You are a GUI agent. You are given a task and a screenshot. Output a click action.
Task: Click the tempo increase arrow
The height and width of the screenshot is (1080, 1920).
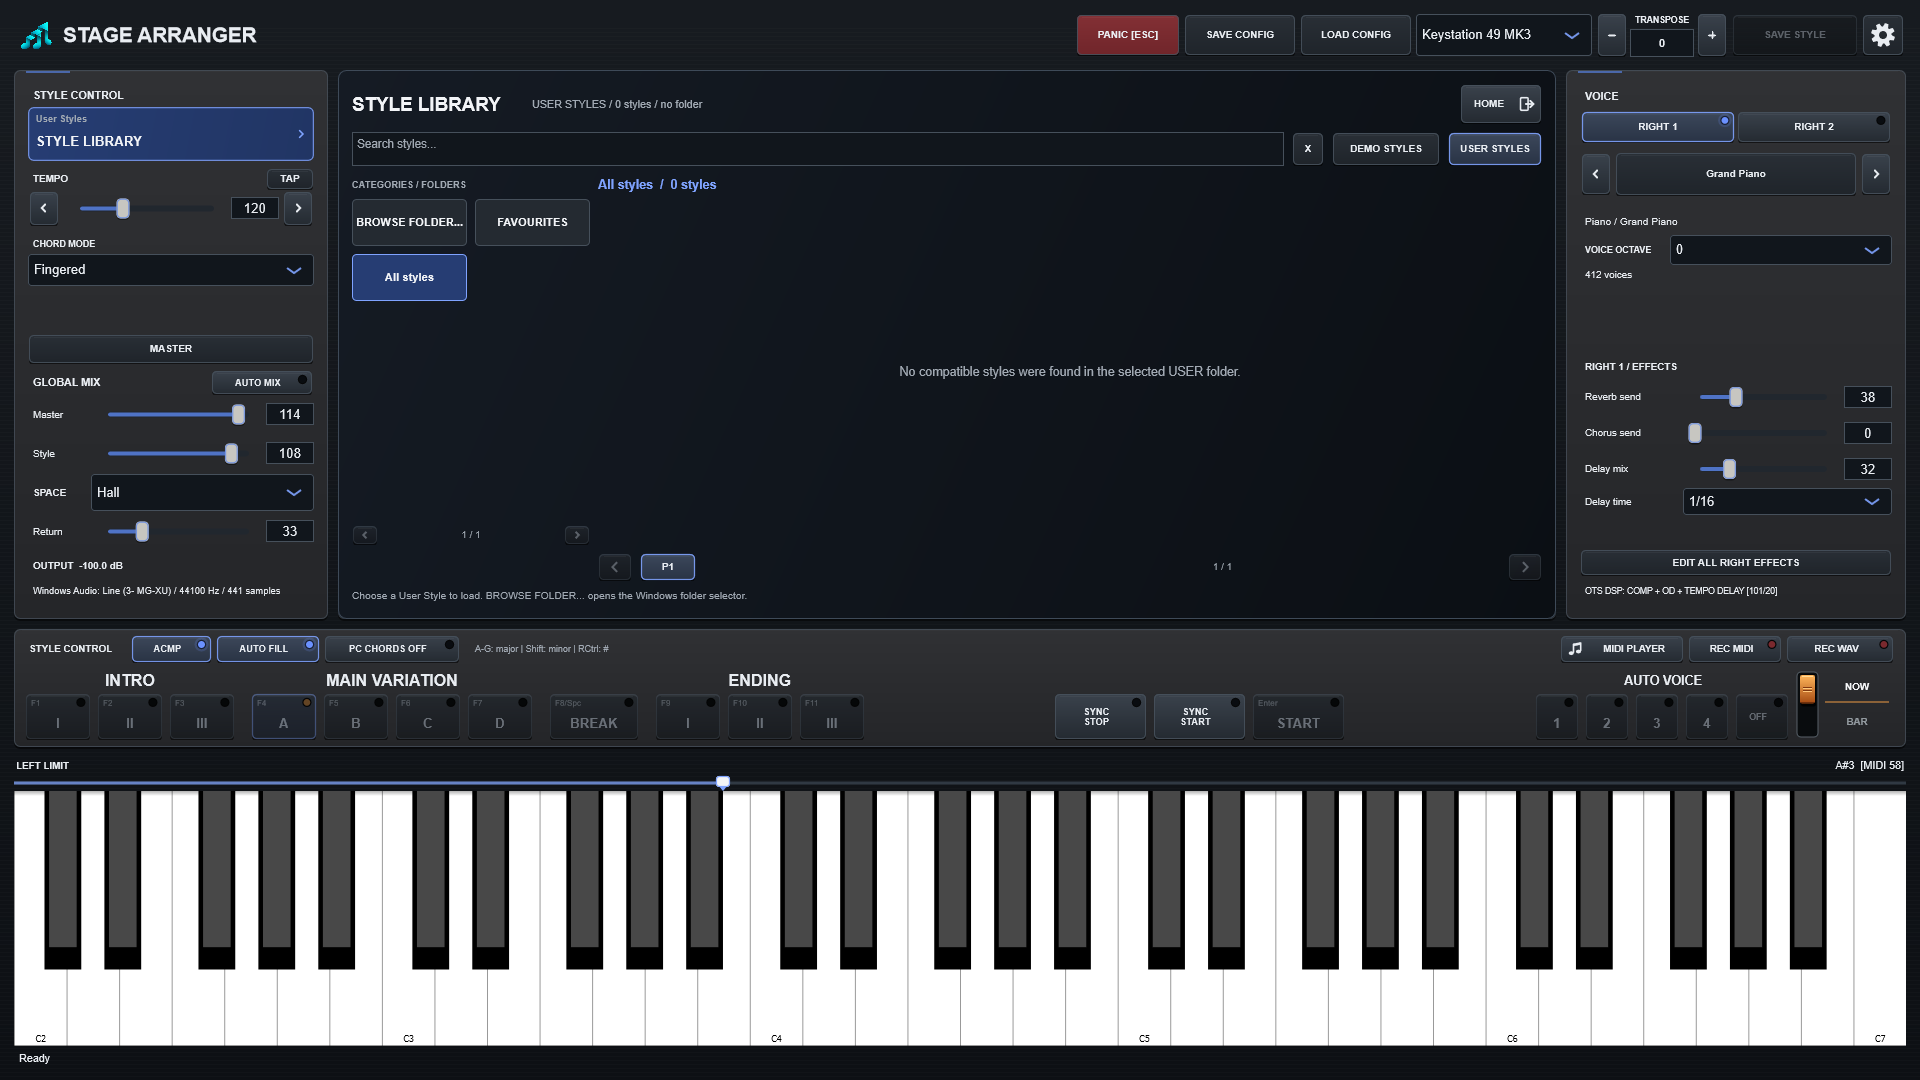tap(298, 208)
